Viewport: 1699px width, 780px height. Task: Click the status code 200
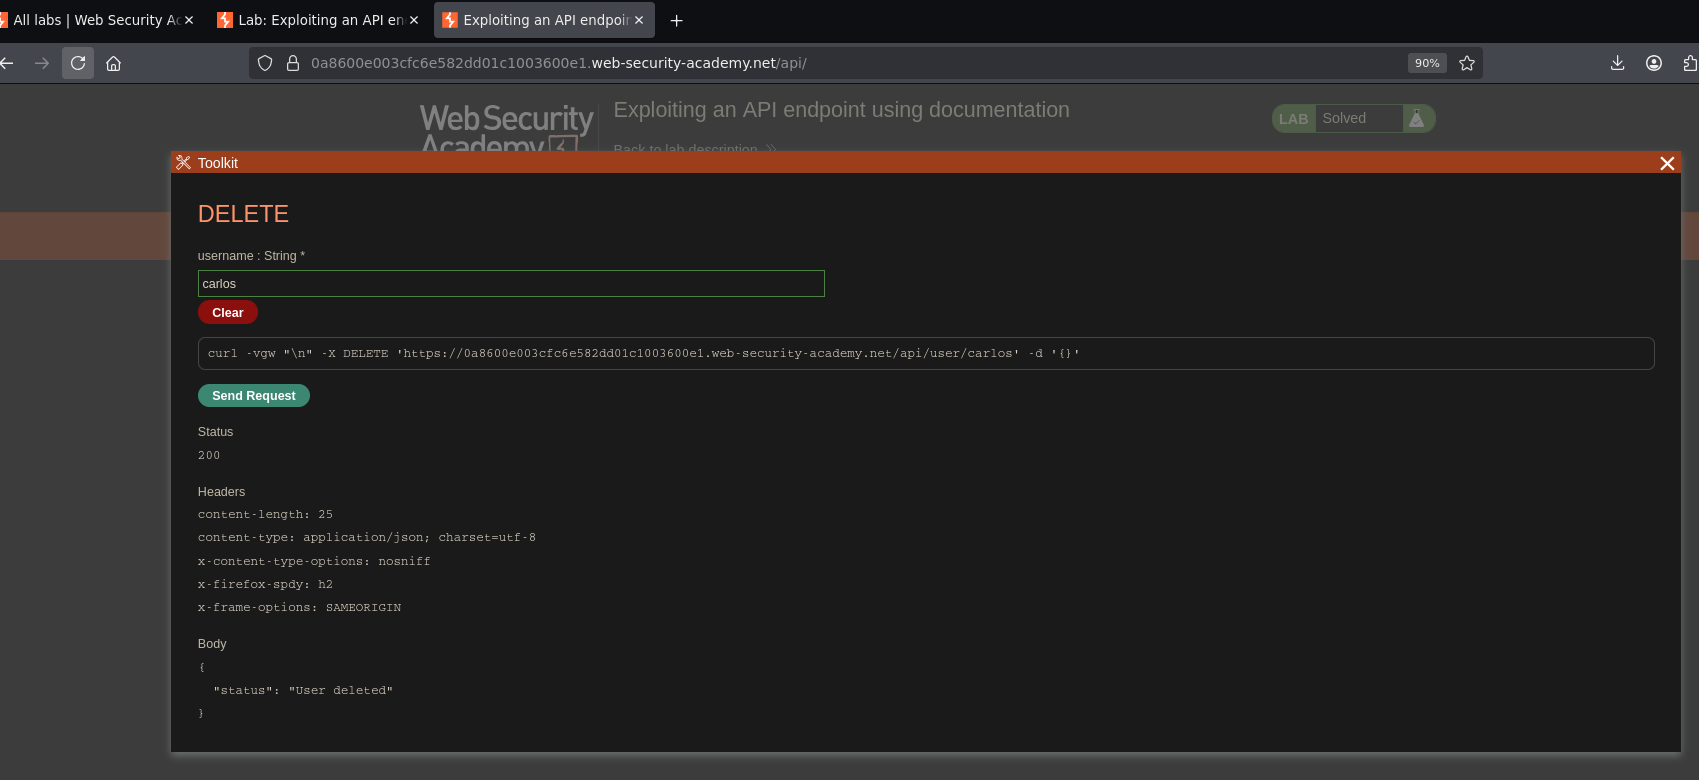click(209, 455)
